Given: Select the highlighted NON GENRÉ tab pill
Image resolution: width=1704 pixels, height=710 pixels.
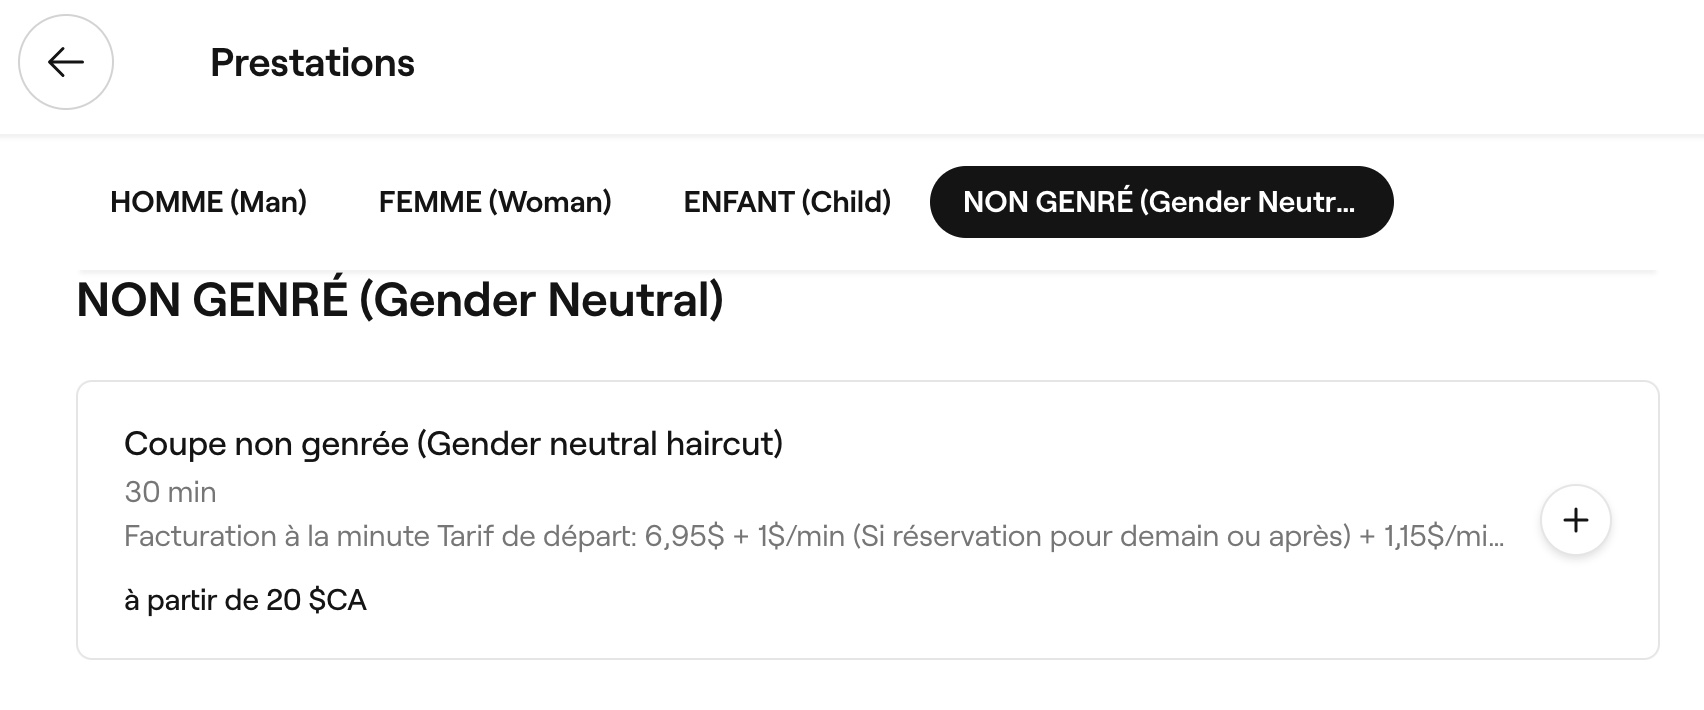Looking at the screenshot, I should click(1160, 202).
